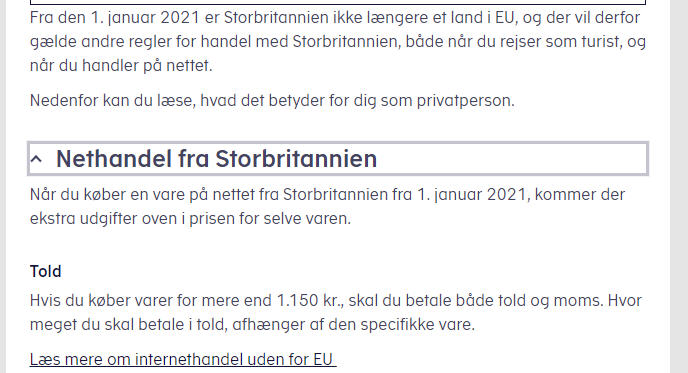Click the gray margin right of the page

679,186
